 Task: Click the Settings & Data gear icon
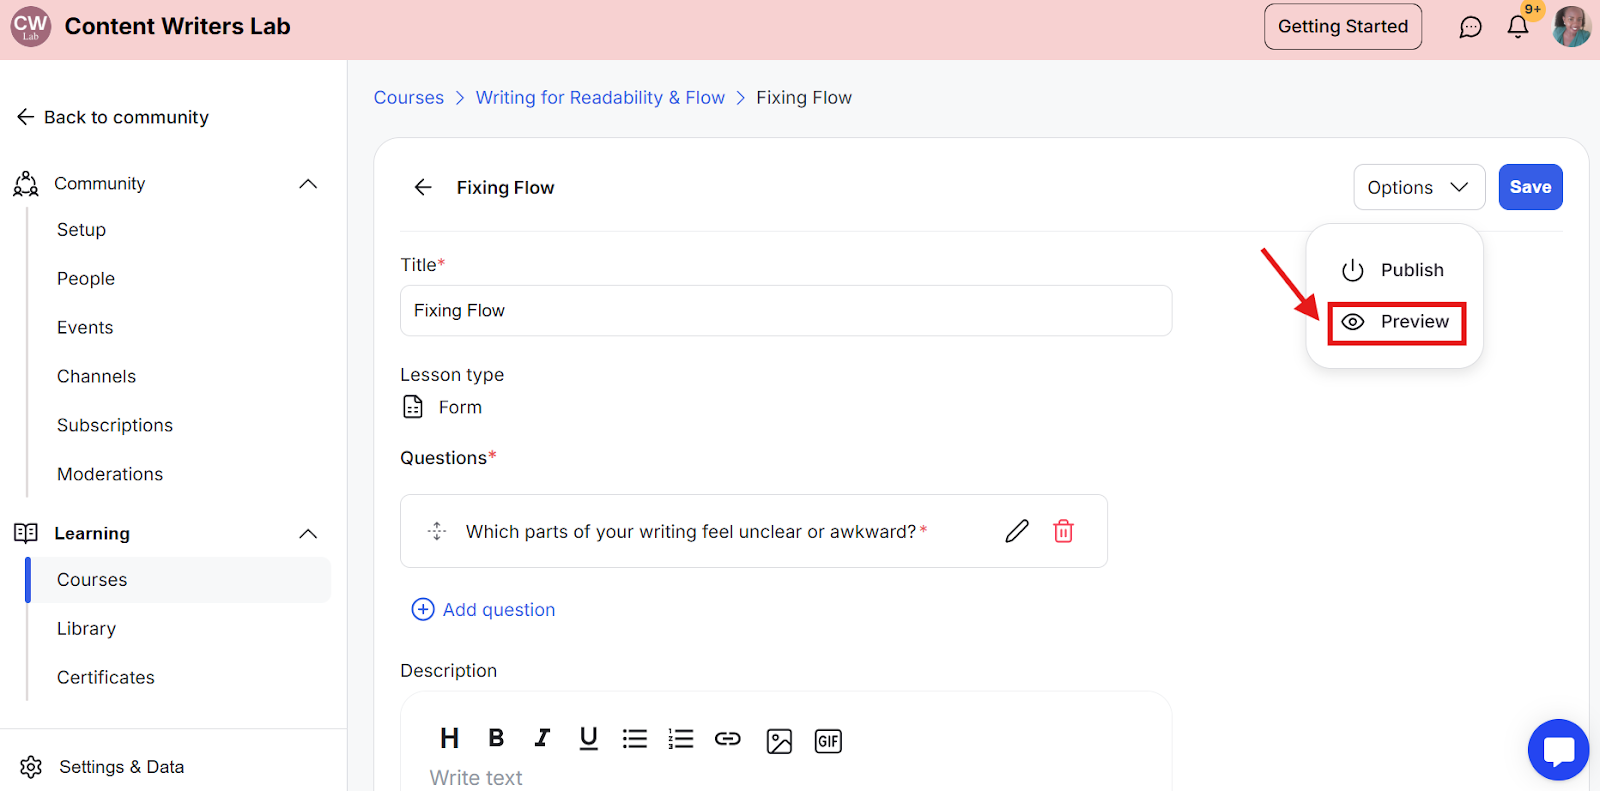click(x=31, y=767)
